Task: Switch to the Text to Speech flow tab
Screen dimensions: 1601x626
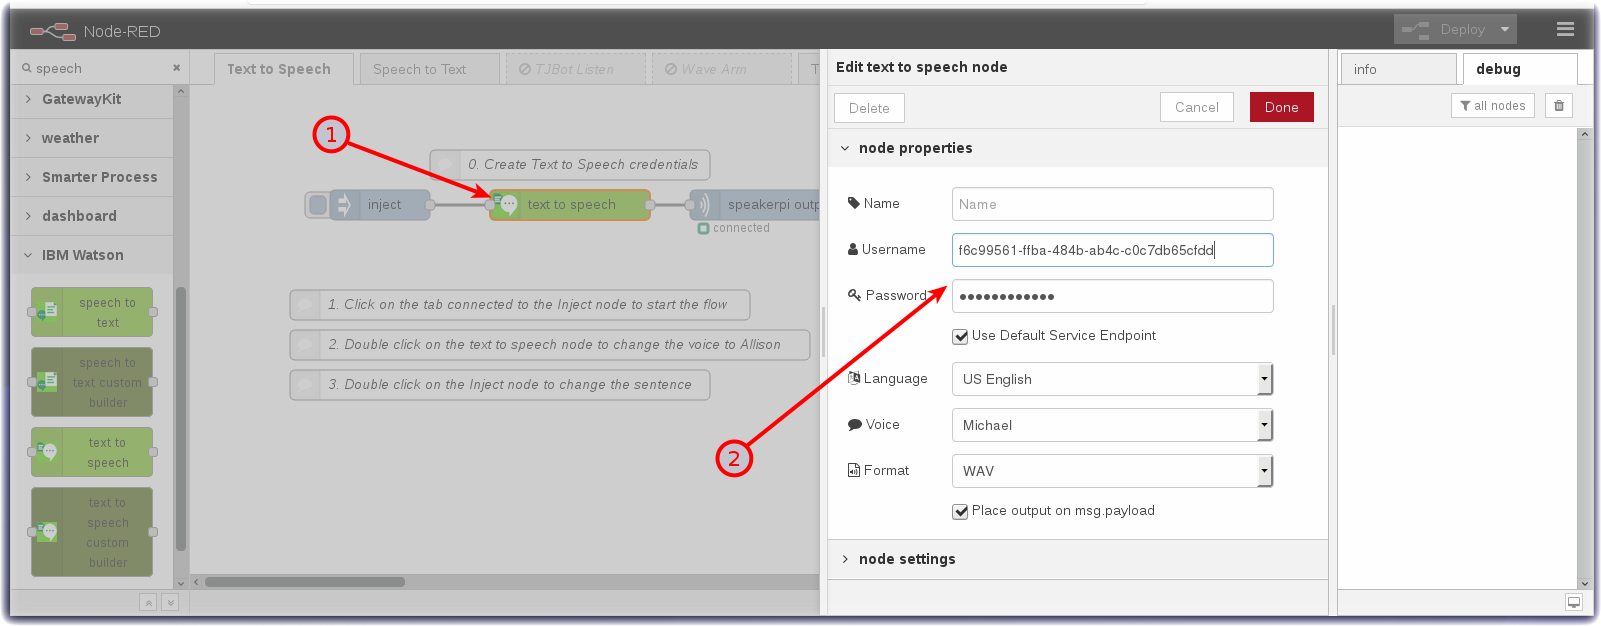Action: point(284,69)
